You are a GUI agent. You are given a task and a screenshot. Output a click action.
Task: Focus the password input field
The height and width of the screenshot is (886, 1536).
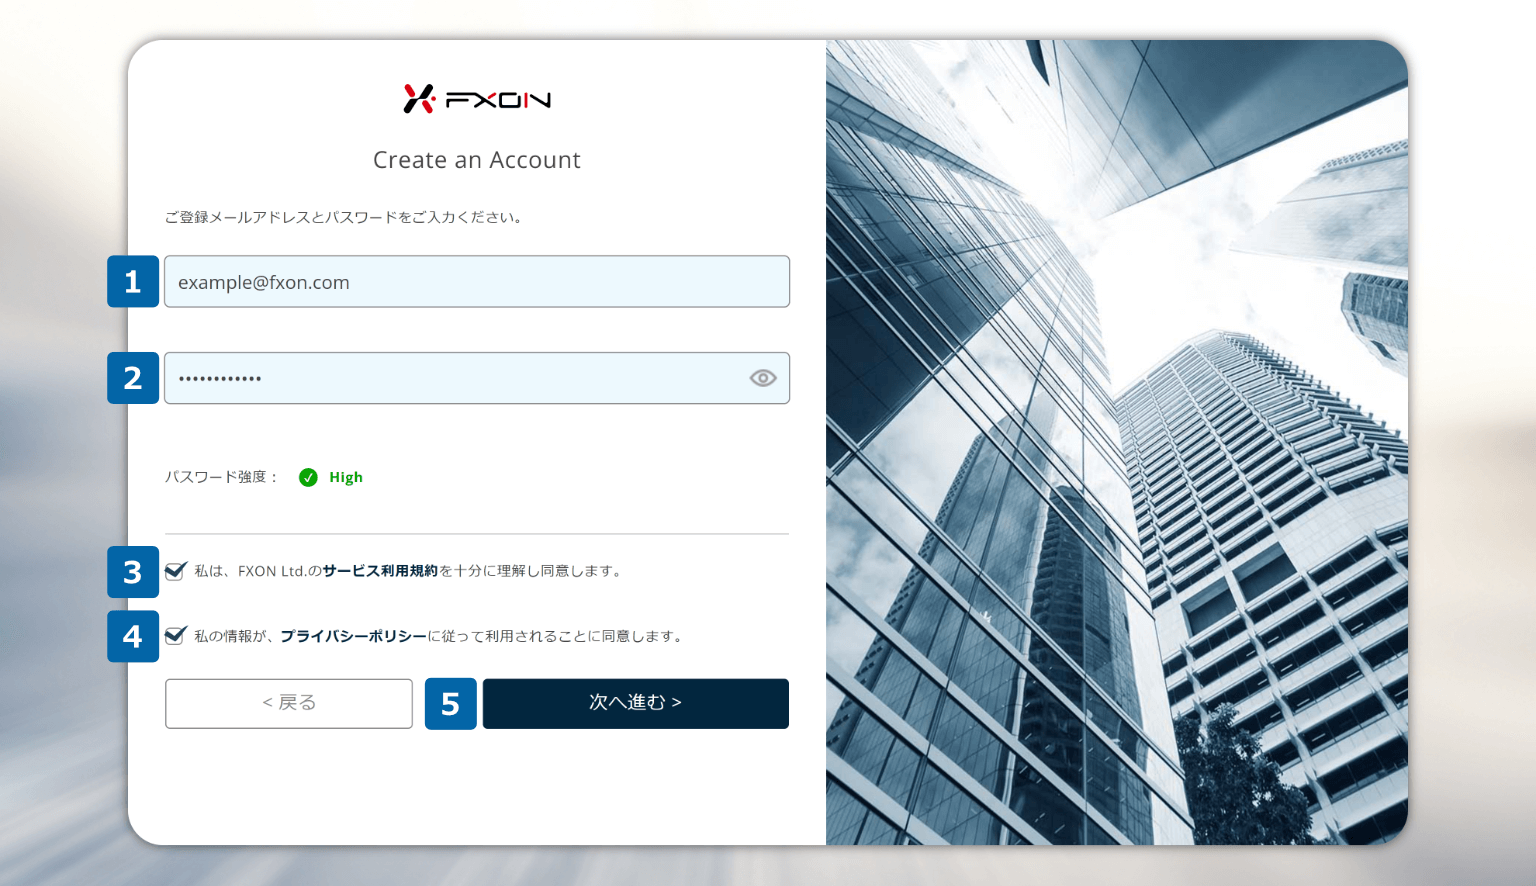pos(477,378)
